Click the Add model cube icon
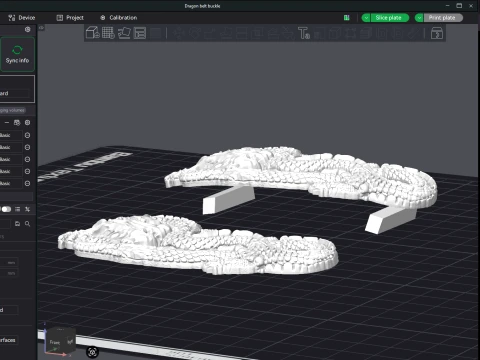This screenshot has width=480, height=360. 92,33
